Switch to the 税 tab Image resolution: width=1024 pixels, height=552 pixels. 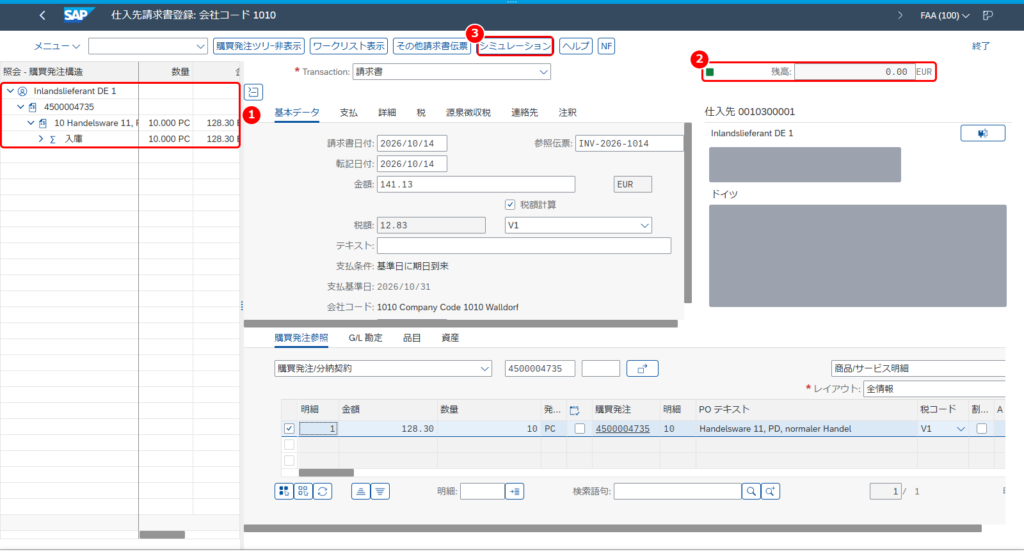[x=421, y=113]
